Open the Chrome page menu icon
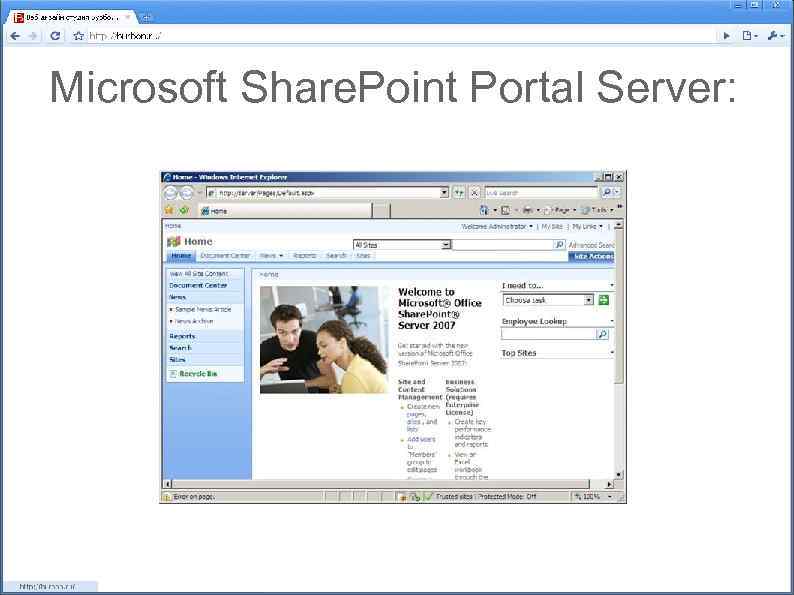This screenshot has width=794, height=595. [749, 36]
